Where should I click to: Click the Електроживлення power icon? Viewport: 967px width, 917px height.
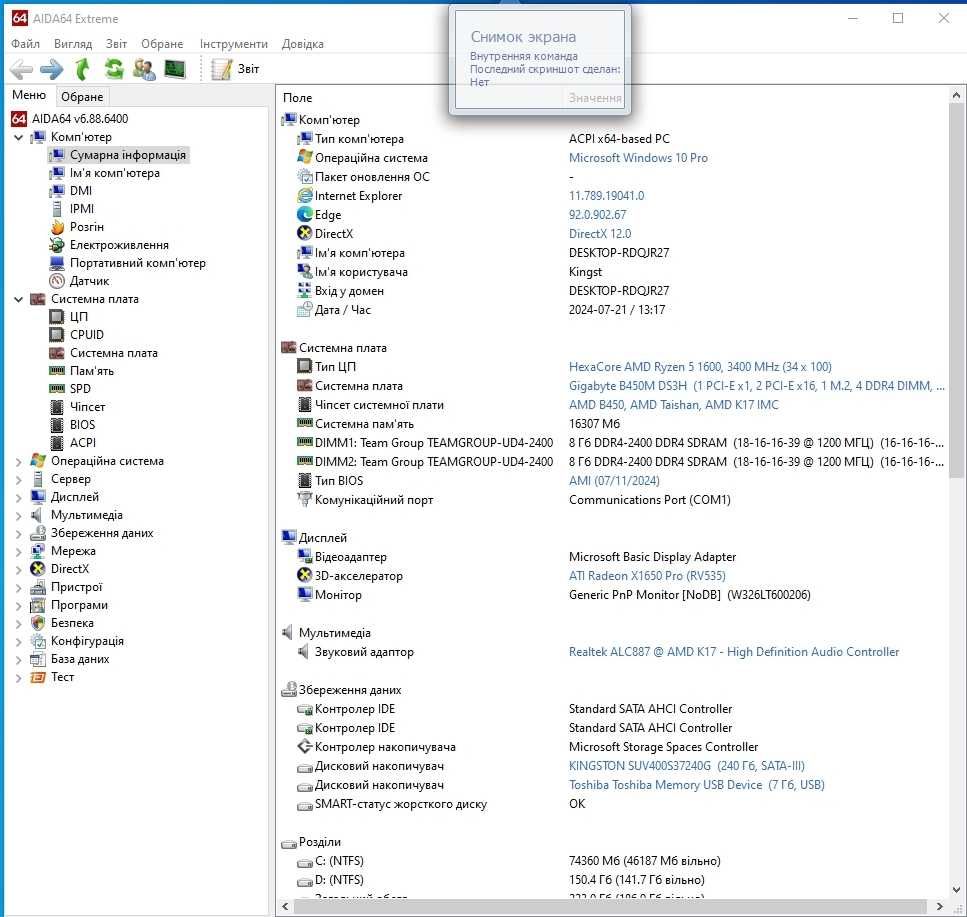tap(57, 245)
